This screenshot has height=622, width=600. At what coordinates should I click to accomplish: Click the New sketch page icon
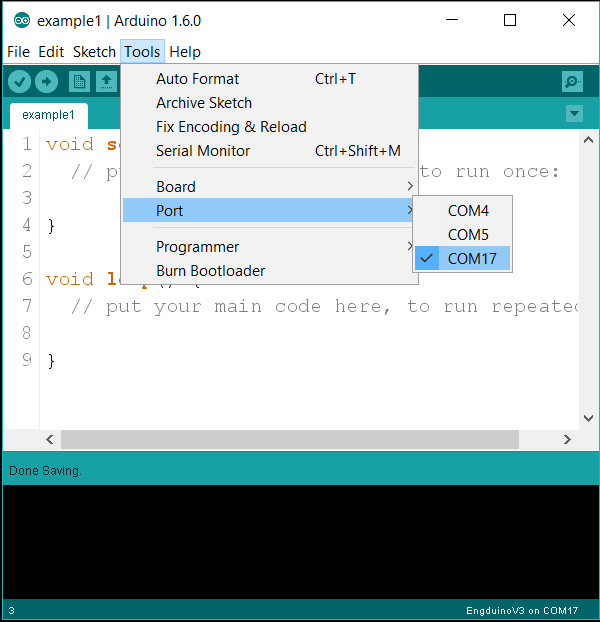click(x=79, y=82)
